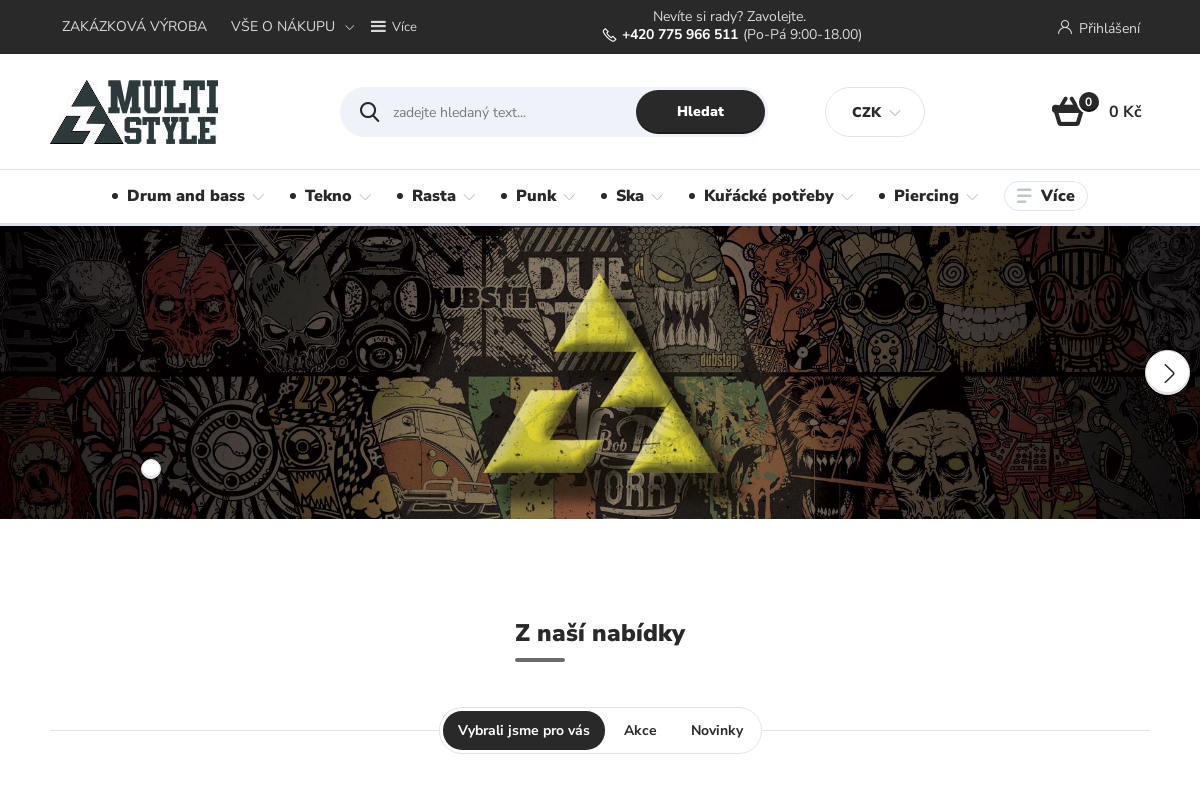Select the first carousel dot indicator
Viewport: 1200px width, 800px height.
pos(151,469)
